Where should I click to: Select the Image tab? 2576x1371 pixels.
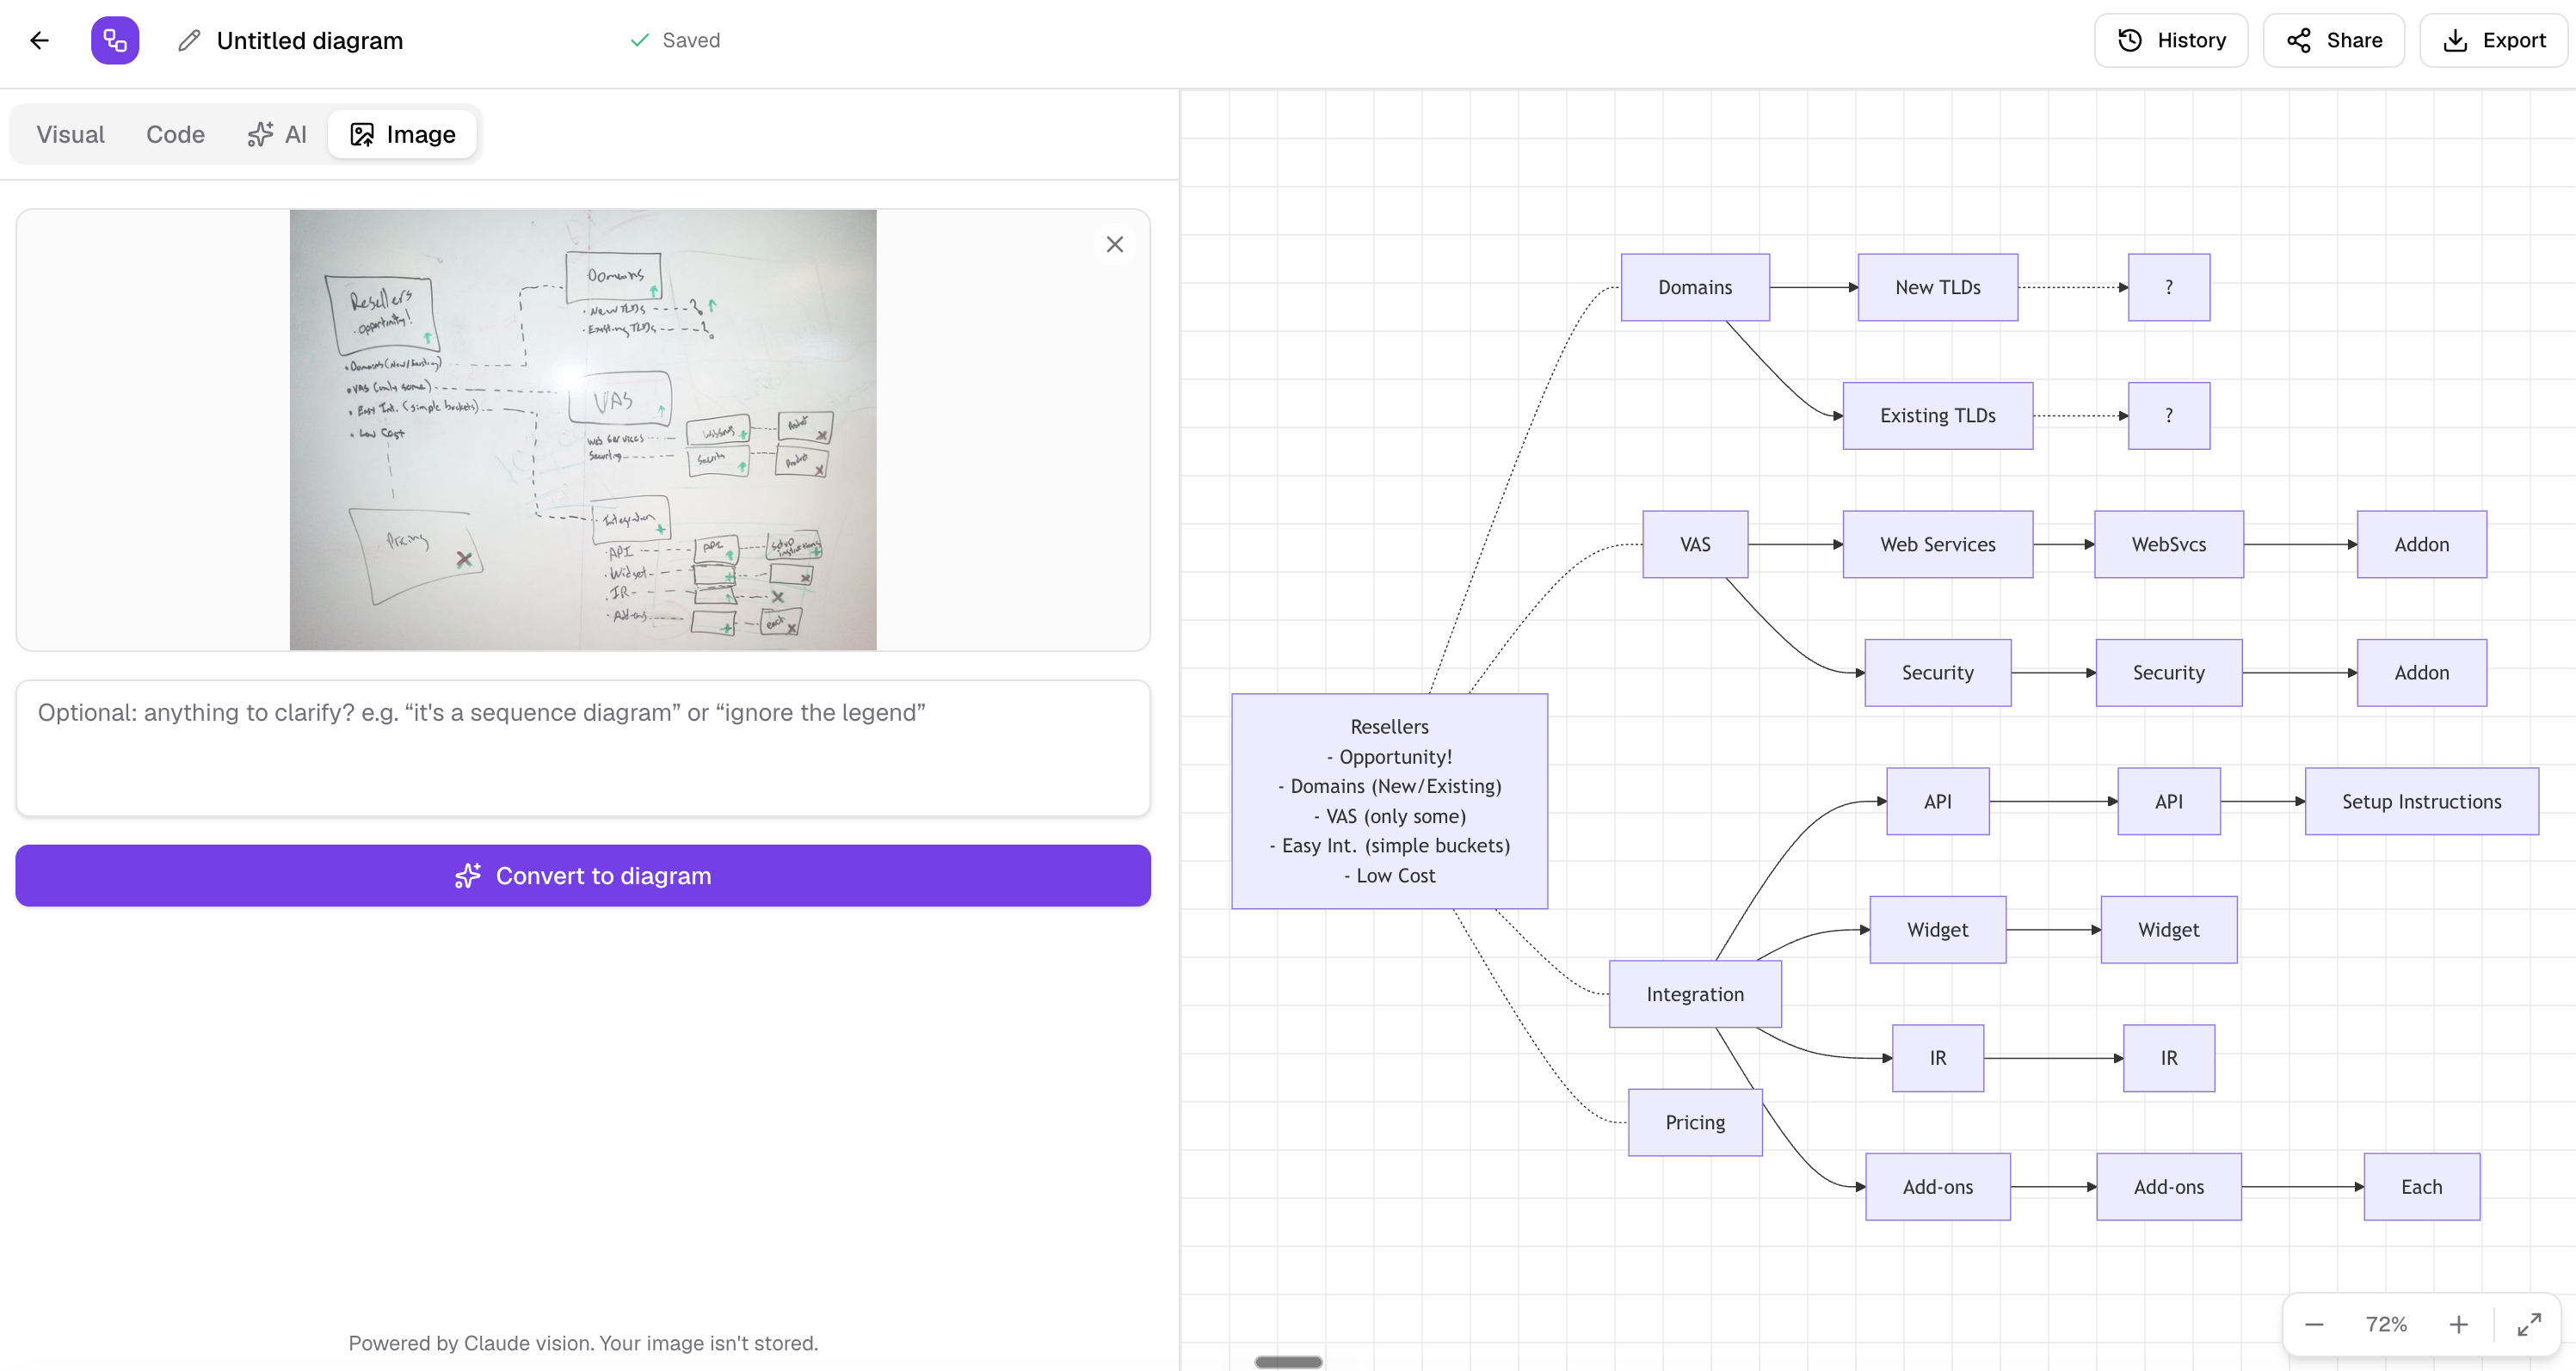coord(403,134)
